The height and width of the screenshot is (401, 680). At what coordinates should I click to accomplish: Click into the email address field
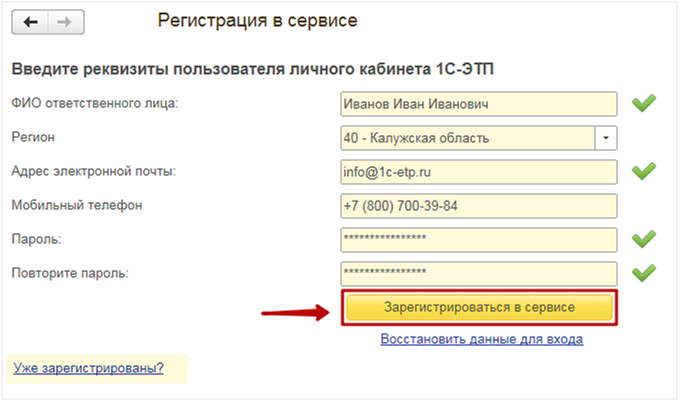coord(478,171)
